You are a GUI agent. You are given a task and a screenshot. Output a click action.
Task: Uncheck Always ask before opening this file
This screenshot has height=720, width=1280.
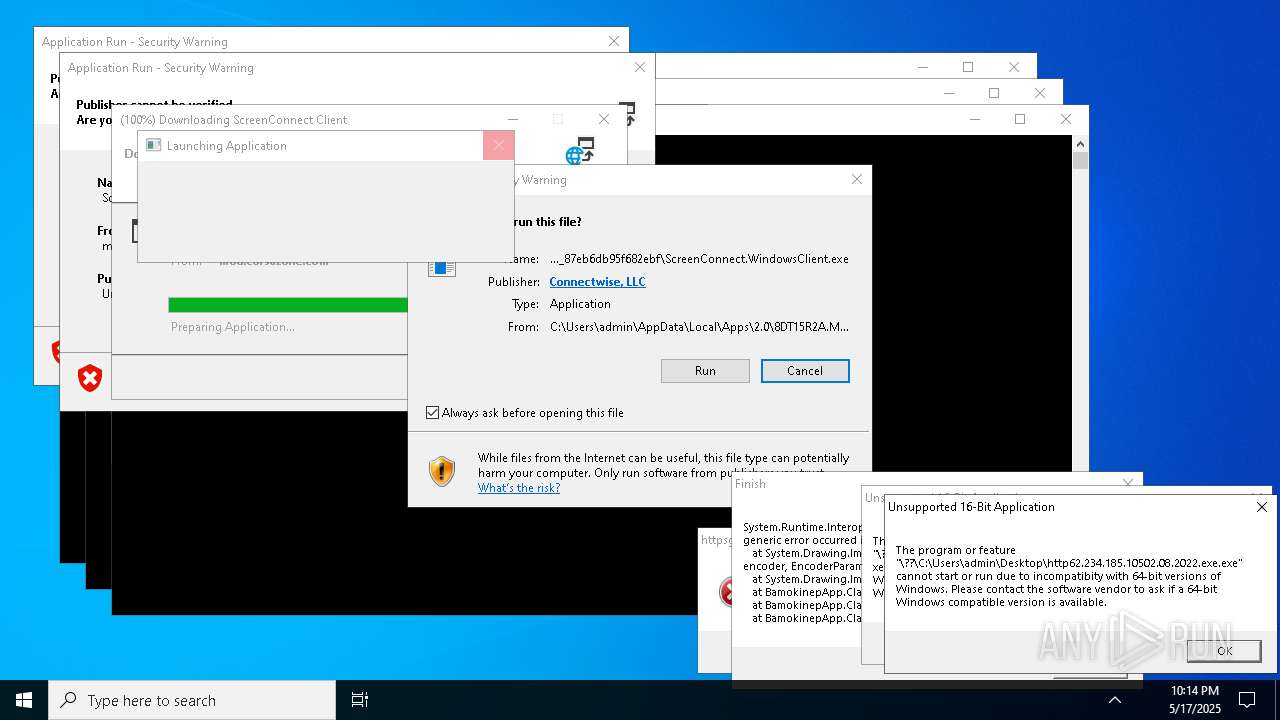(433, 413)
